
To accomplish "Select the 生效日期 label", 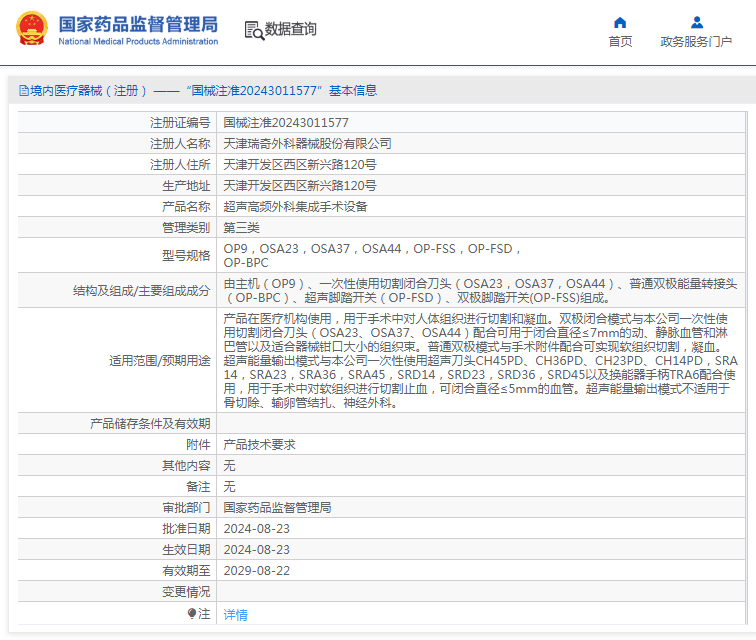I will coord(186,549).
